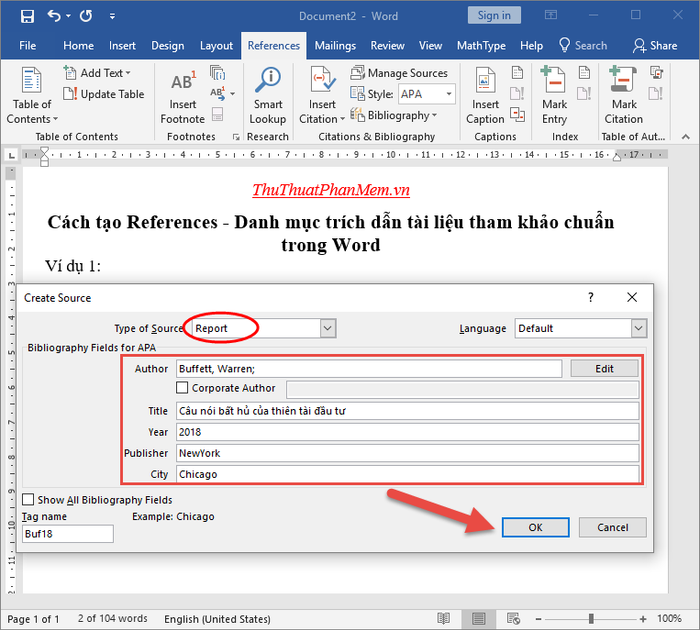
Task: Click the Title text field
Action: [x=408, y=411]
